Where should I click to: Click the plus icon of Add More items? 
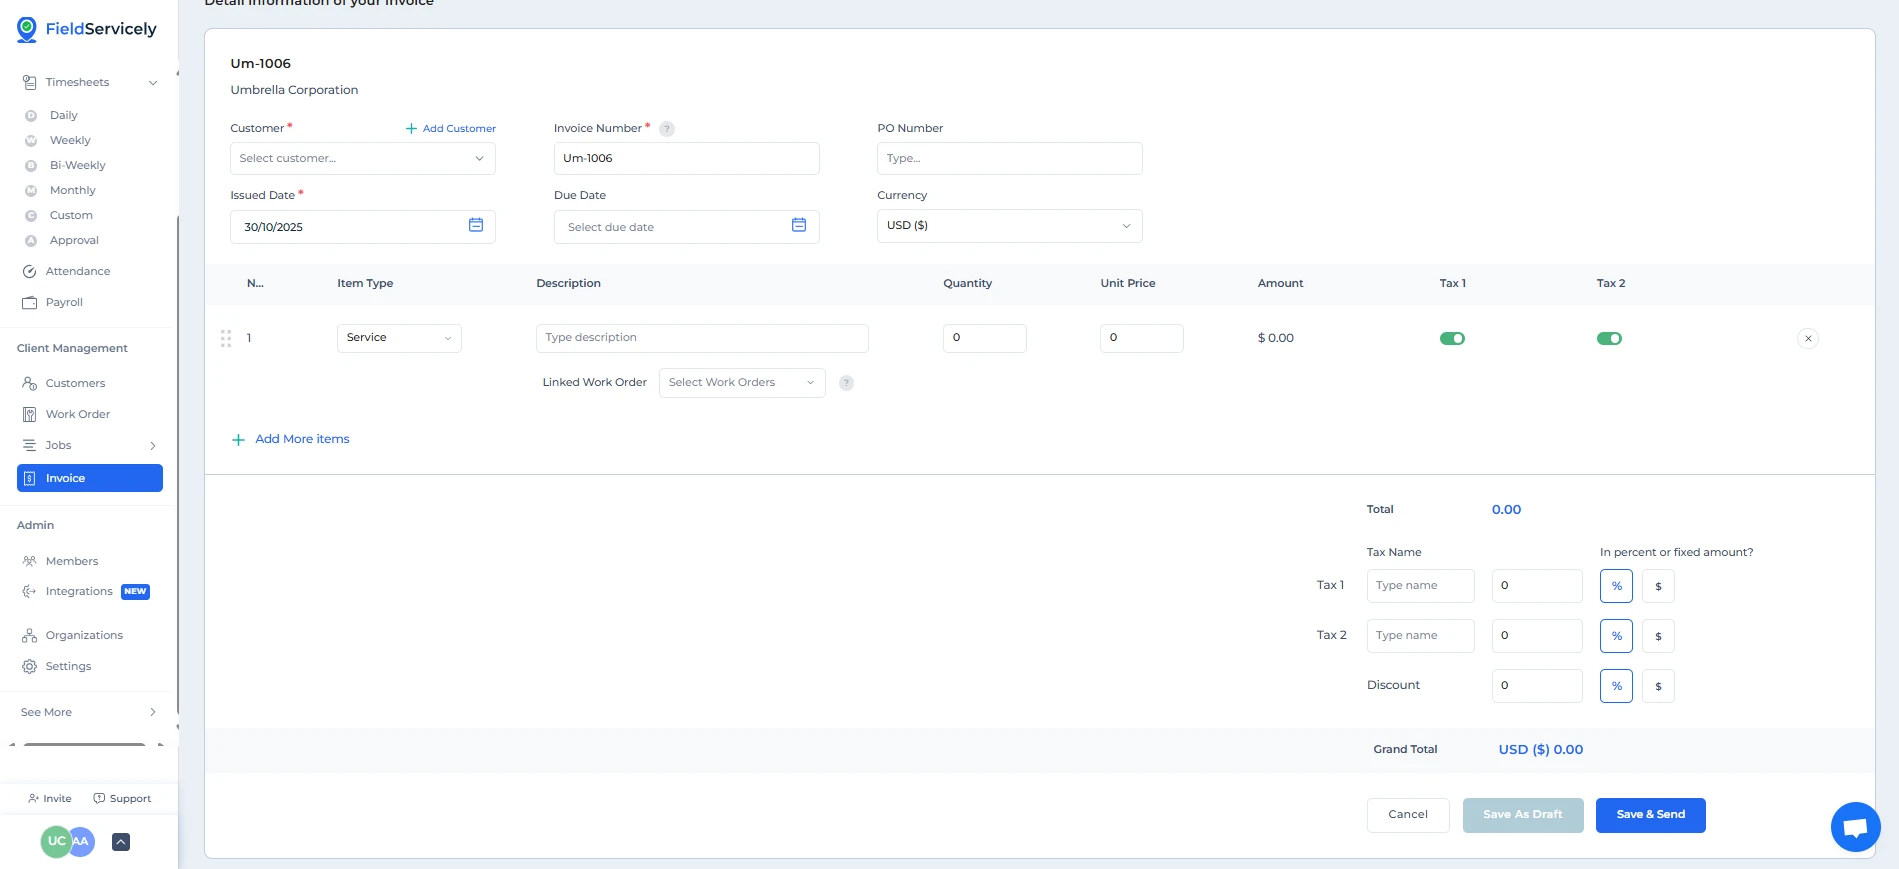tap(238, 440)
